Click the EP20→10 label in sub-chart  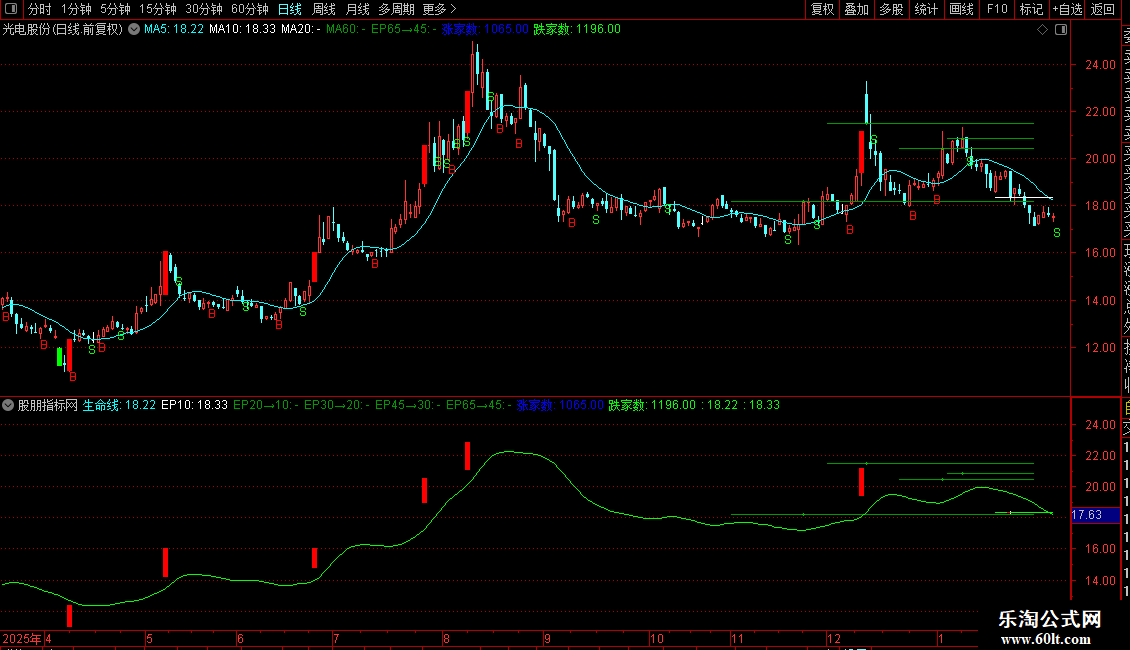266,405
